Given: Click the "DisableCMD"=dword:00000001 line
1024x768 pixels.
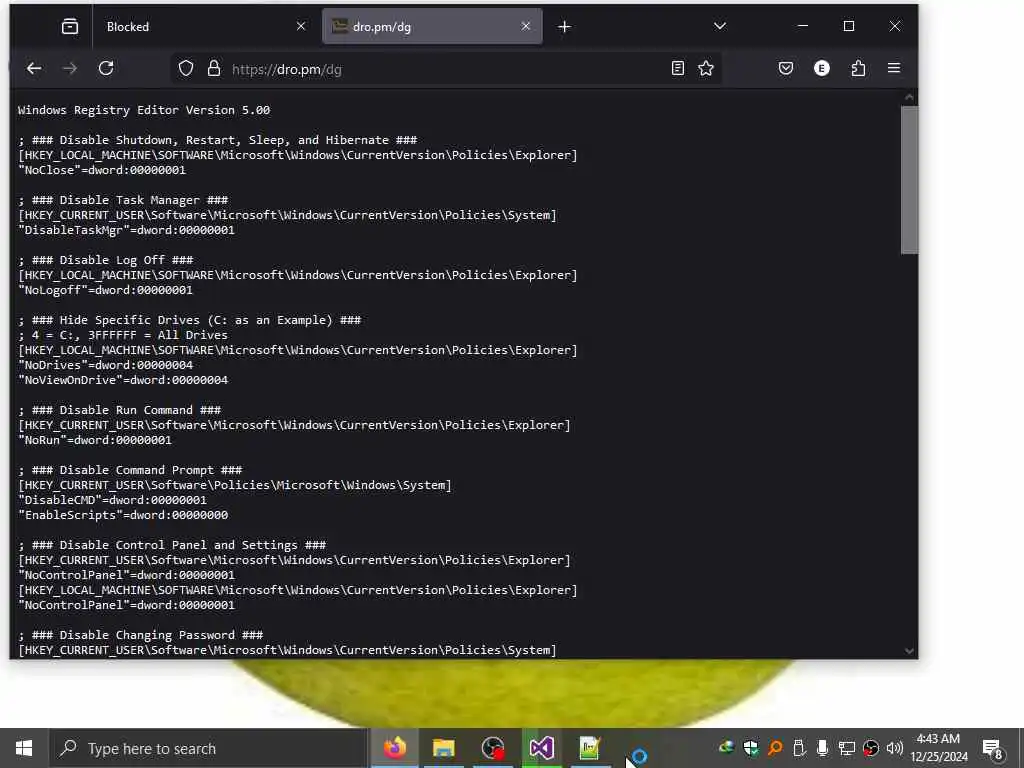Looking at the screenshot, I should point(112,501).
